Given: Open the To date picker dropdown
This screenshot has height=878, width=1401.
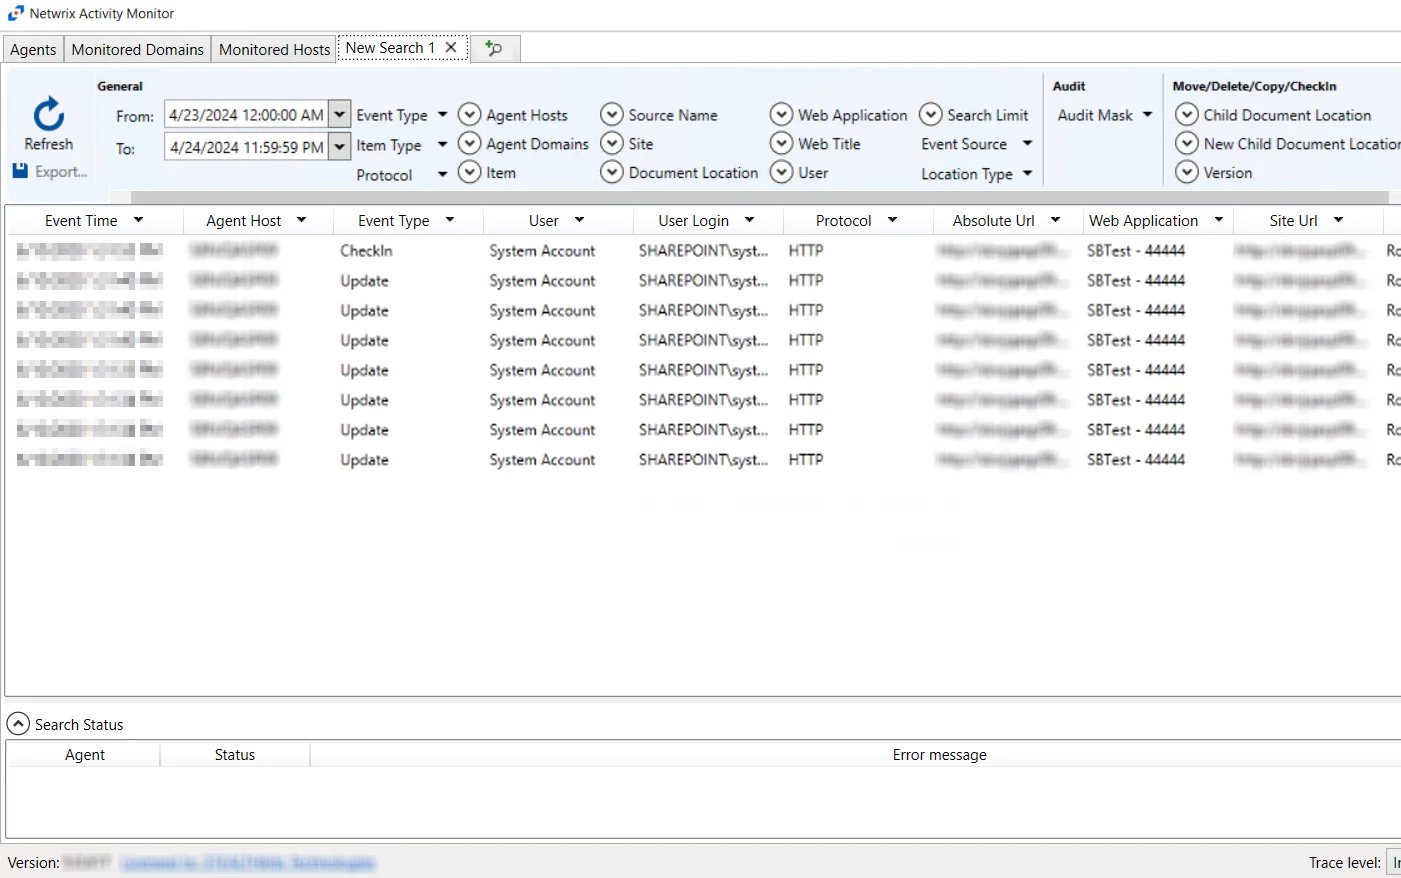Looking at the screenshot, I should [340, 147].
